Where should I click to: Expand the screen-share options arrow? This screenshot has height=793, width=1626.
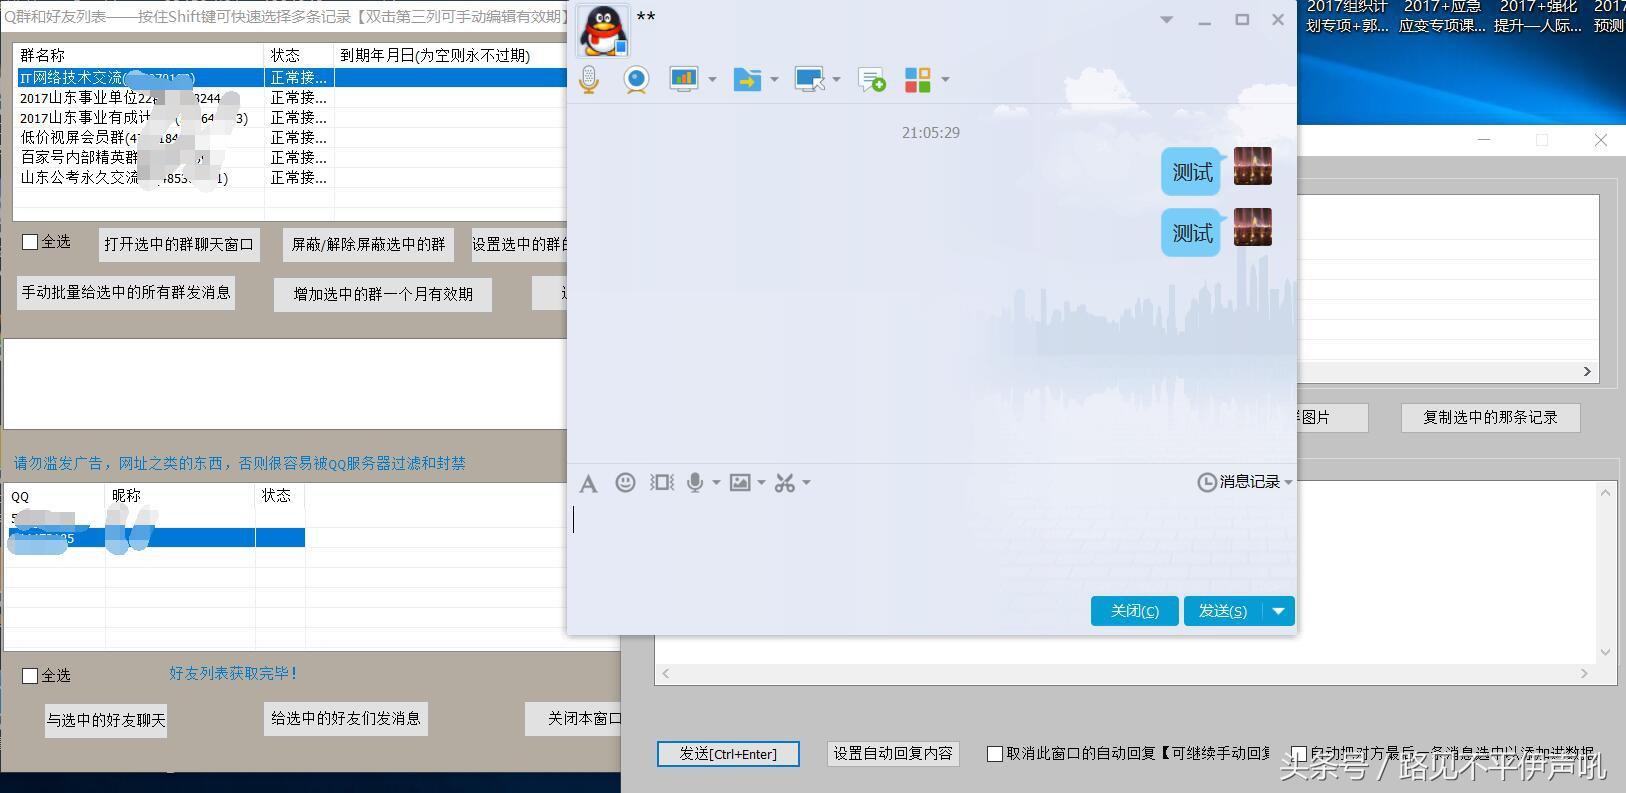712,79
